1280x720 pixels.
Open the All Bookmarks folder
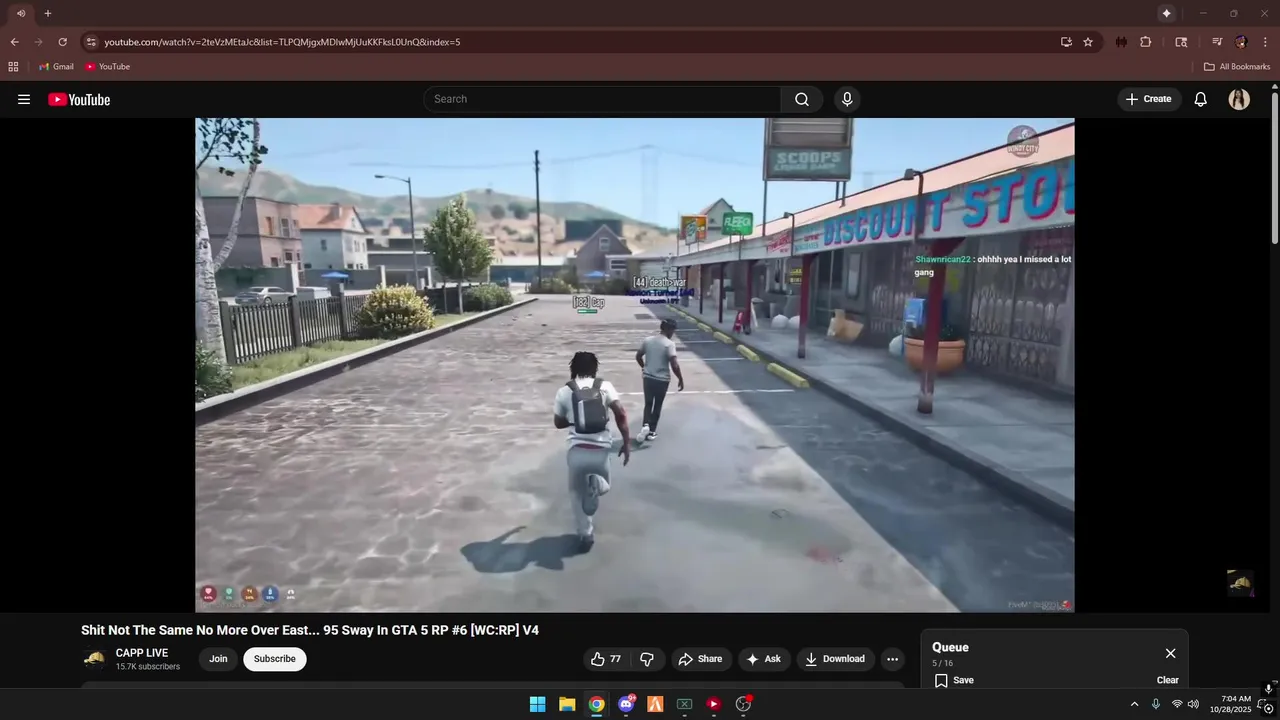coord(1237,67)
